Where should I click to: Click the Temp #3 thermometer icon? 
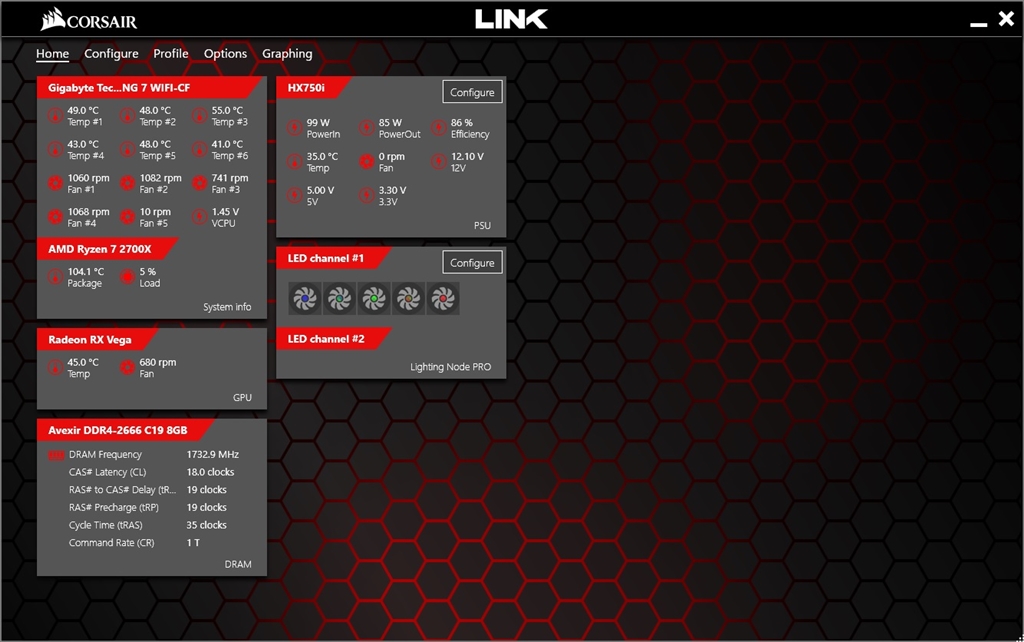(x=199, y=116)
